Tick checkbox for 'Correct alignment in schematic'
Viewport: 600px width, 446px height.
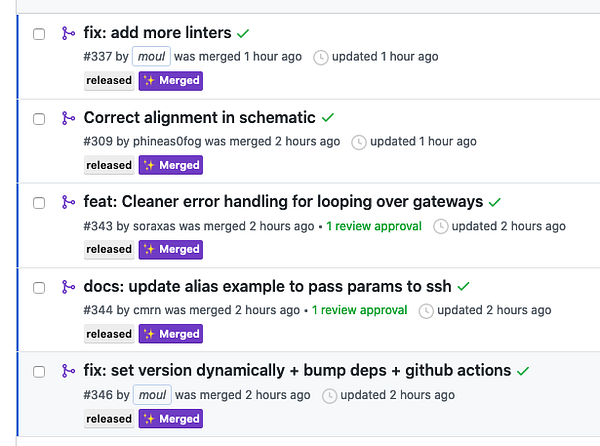point(39,118)
